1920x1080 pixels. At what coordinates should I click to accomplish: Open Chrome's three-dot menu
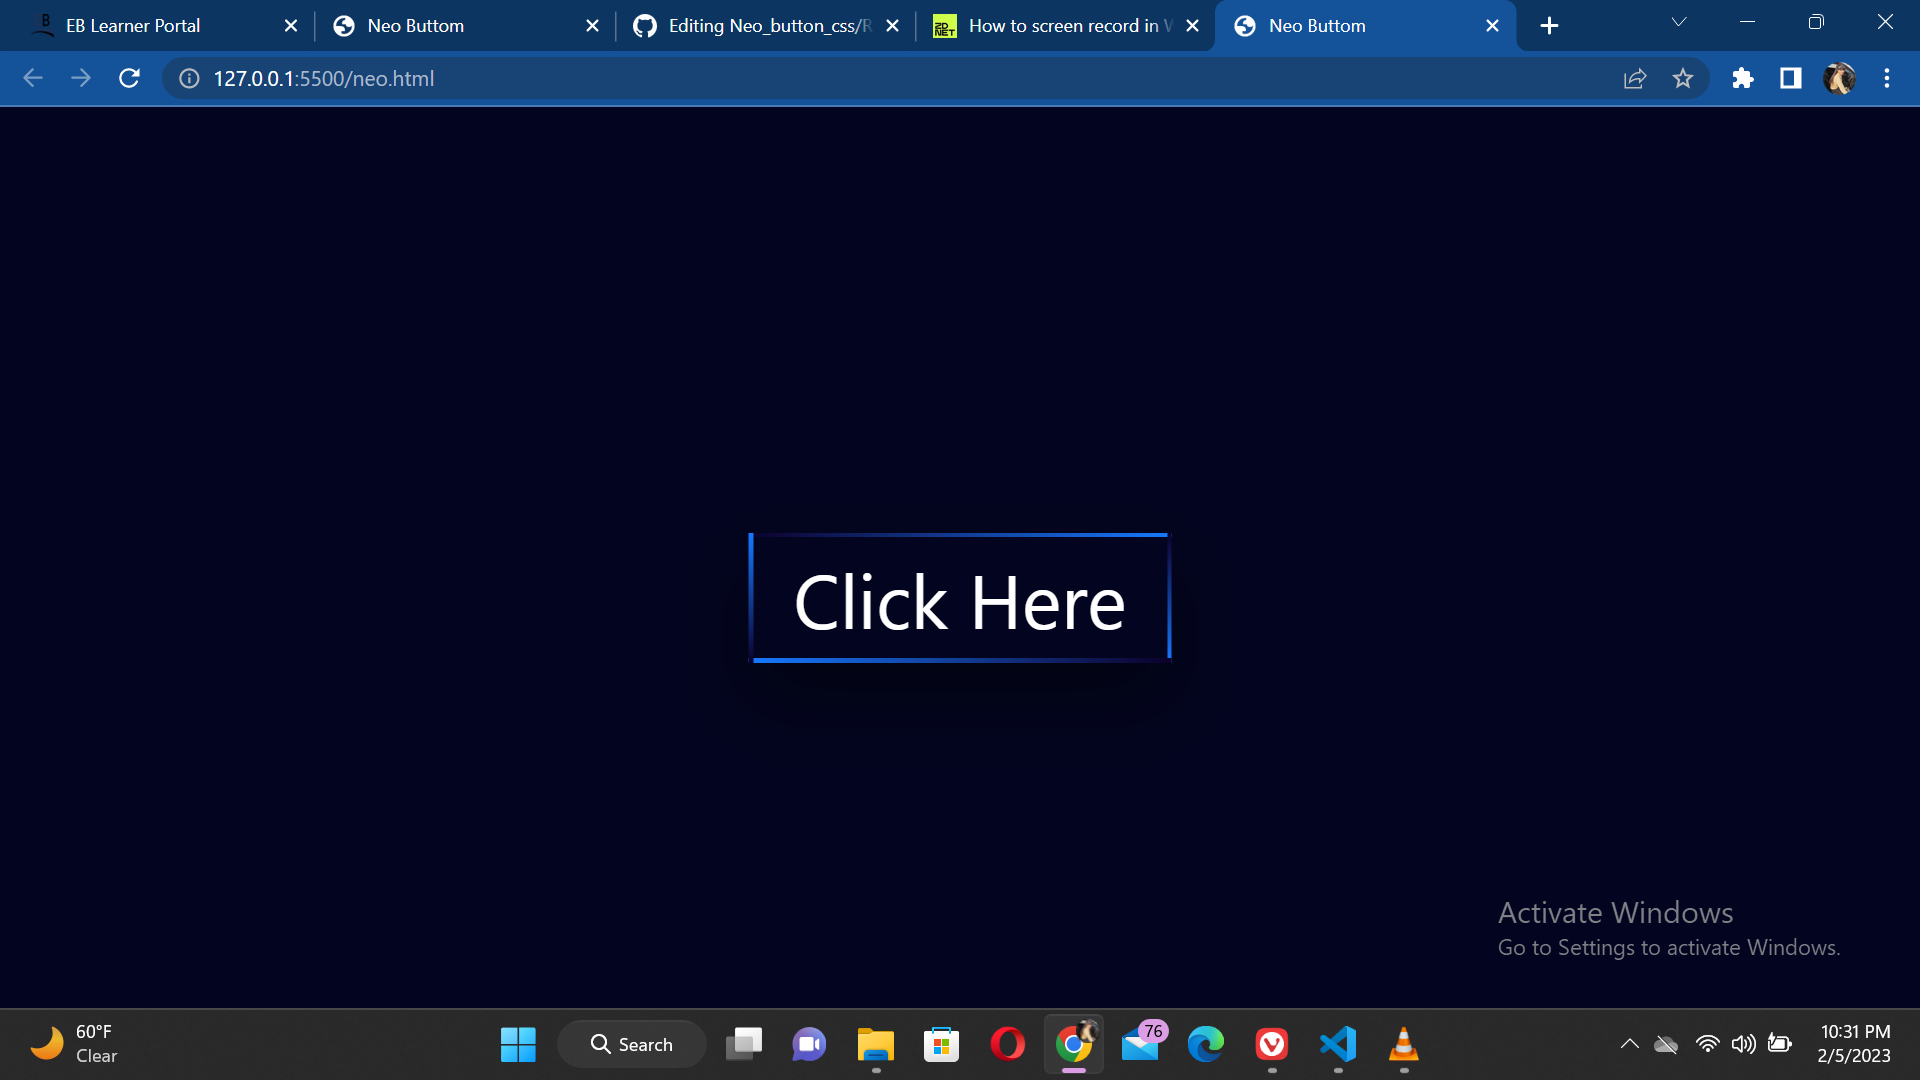pos(1887,78)
